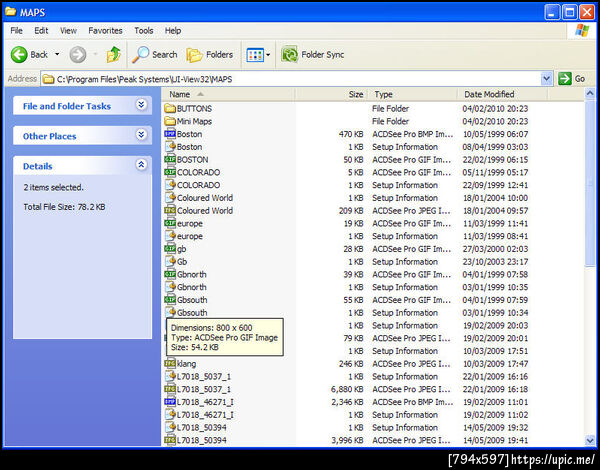The width and height of the screenshot is (600, 470).
Task: Select the BOSTON GIF image icon
Action: pos(170,159)
